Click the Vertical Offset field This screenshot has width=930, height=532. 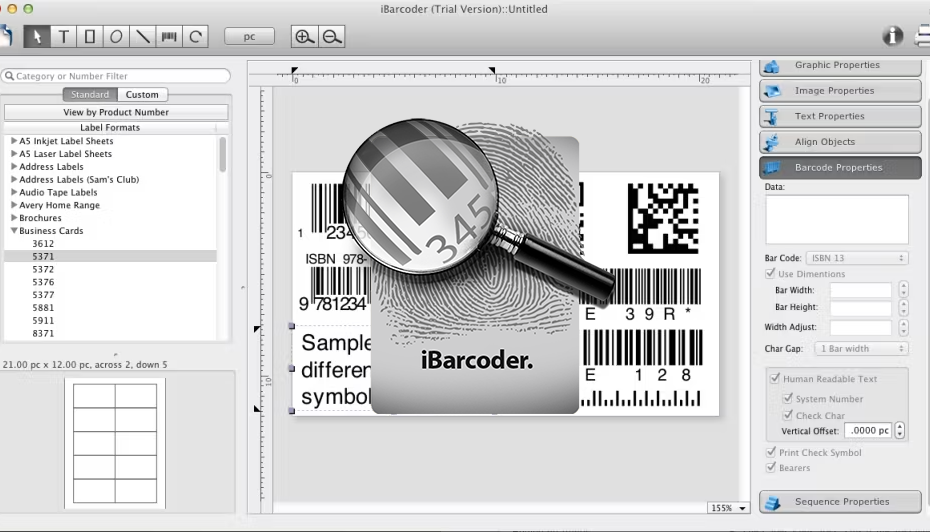868,431
